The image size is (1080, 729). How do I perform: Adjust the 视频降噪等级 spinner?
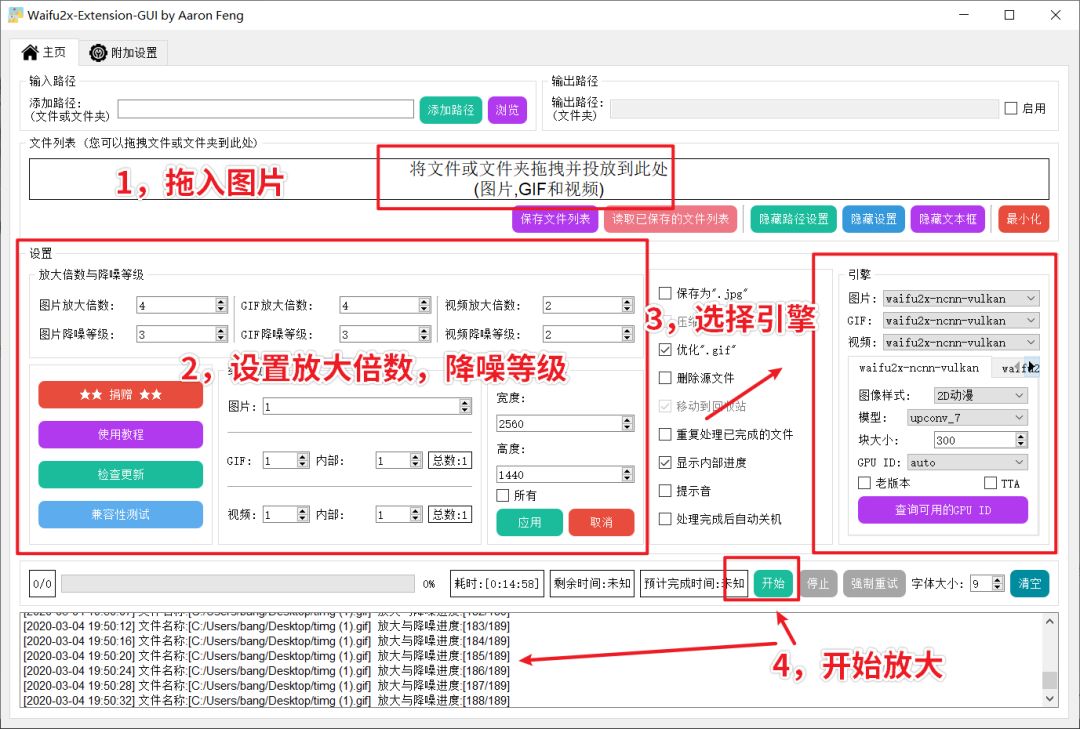[588, 334]
